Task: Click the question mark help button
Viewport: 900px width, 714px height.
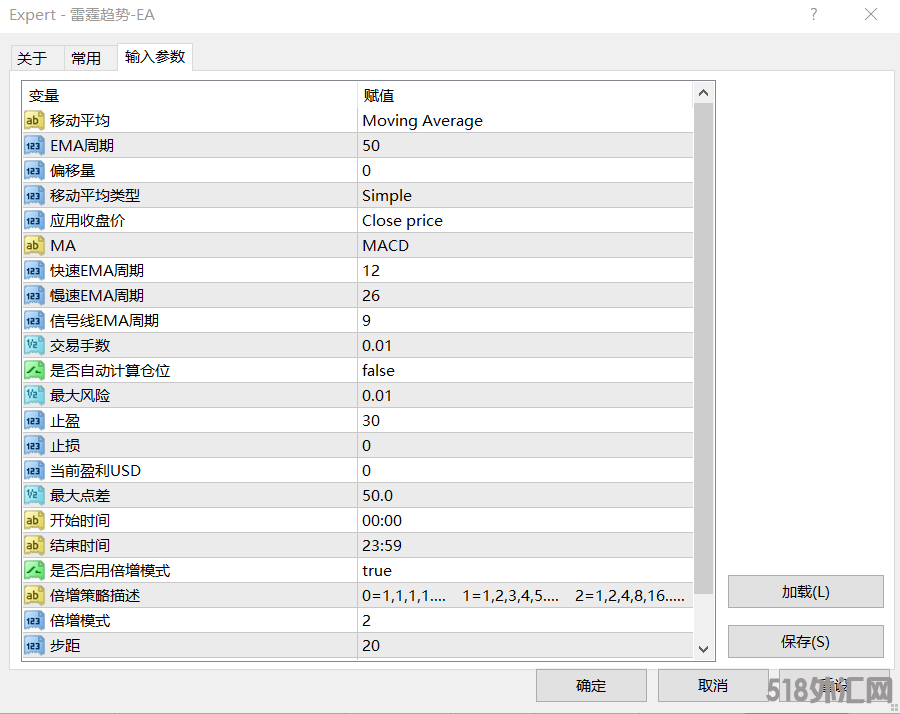Action: [814, 15]
